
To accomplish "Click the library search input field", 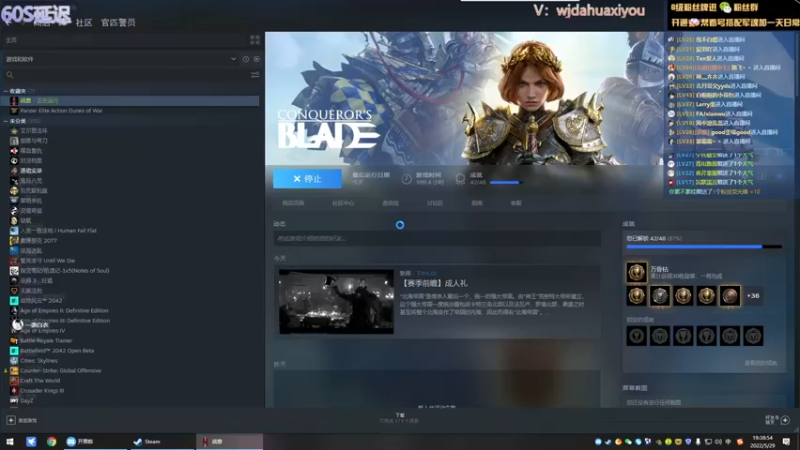I will (x=130, y=75).
